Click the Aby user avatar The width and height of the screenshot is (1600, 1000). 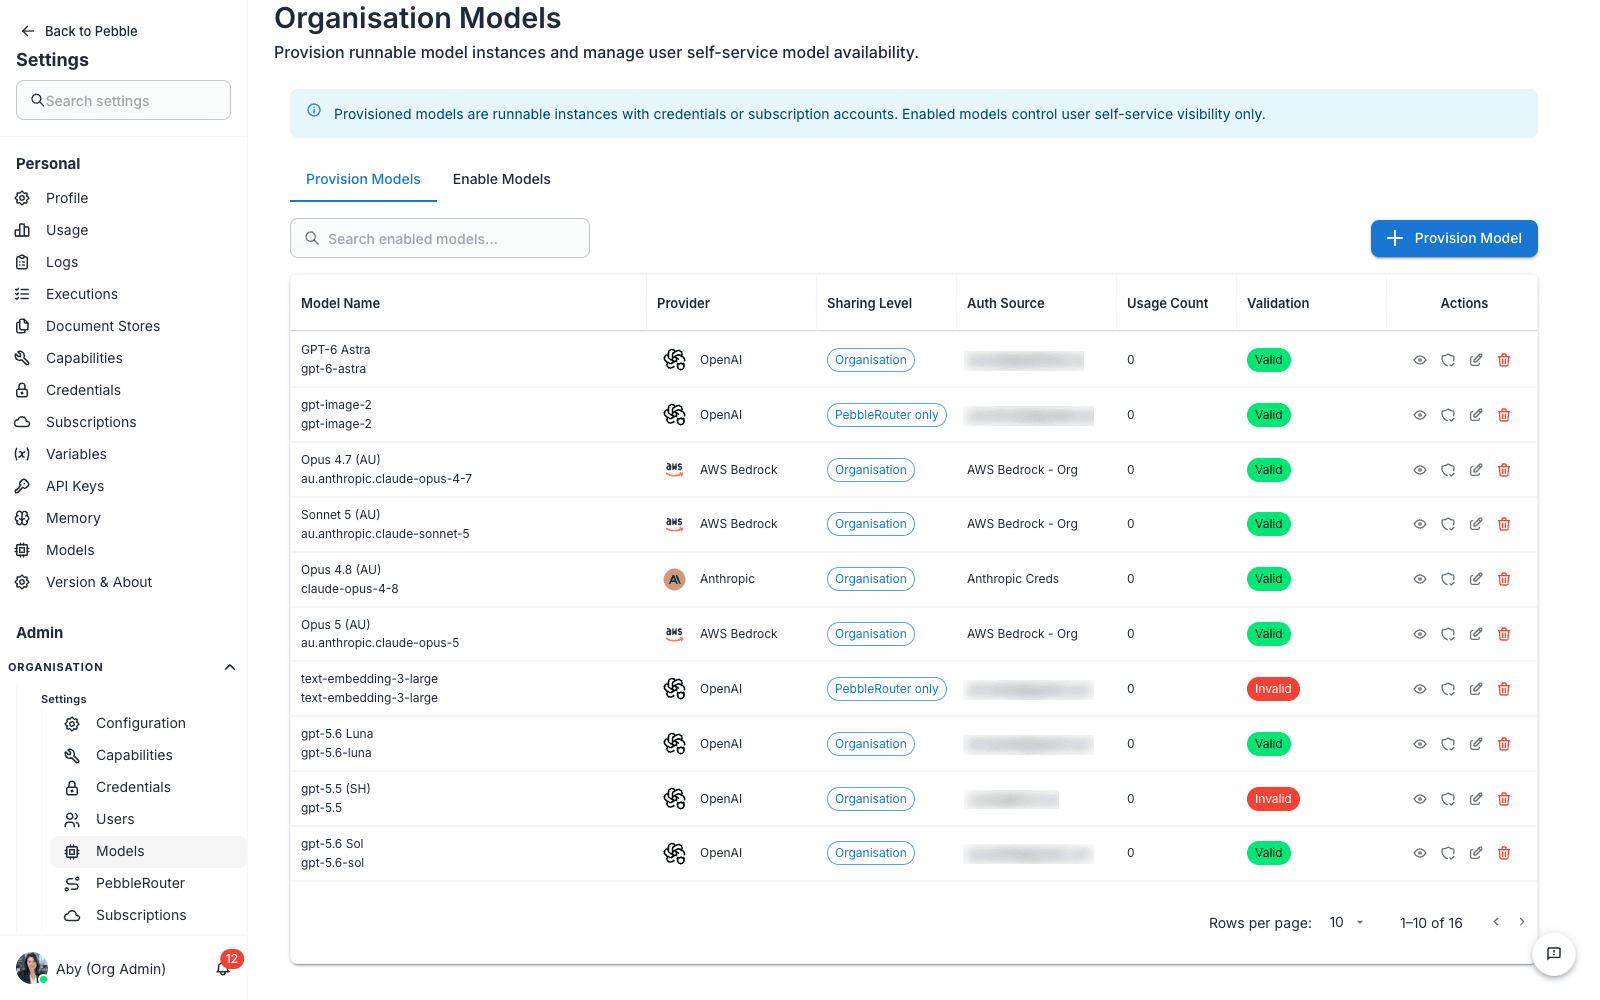(x=32, y=968)
